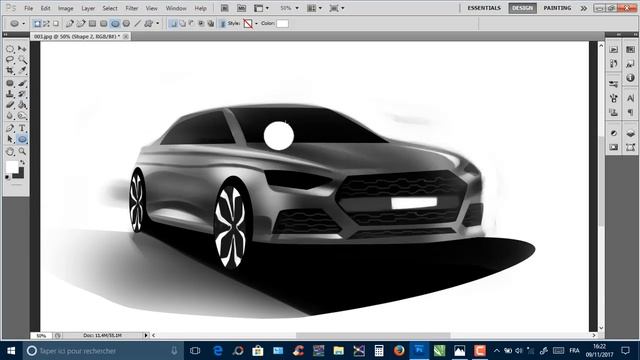Open geometry options arrow after Custom Shape

click(158, 24)
